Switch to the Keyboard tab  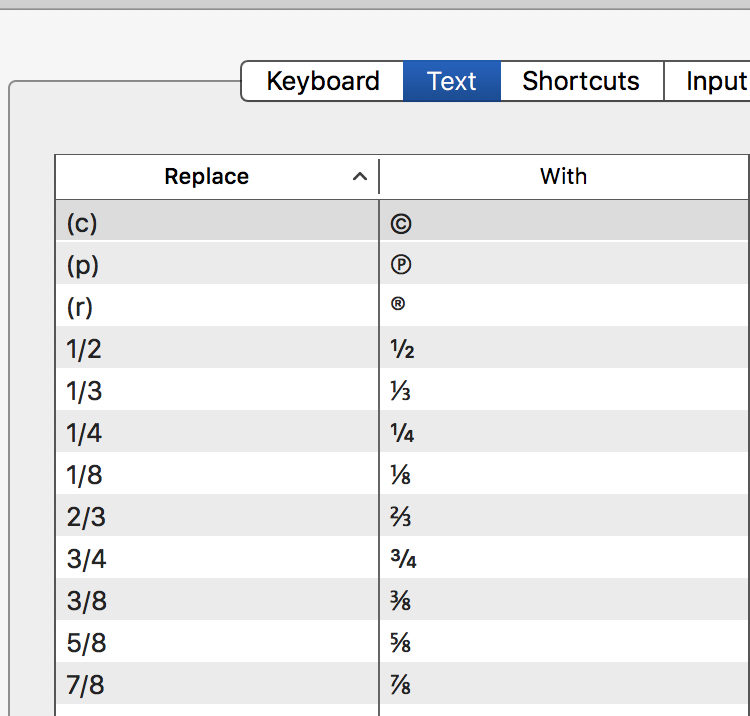tap(322, 81)
